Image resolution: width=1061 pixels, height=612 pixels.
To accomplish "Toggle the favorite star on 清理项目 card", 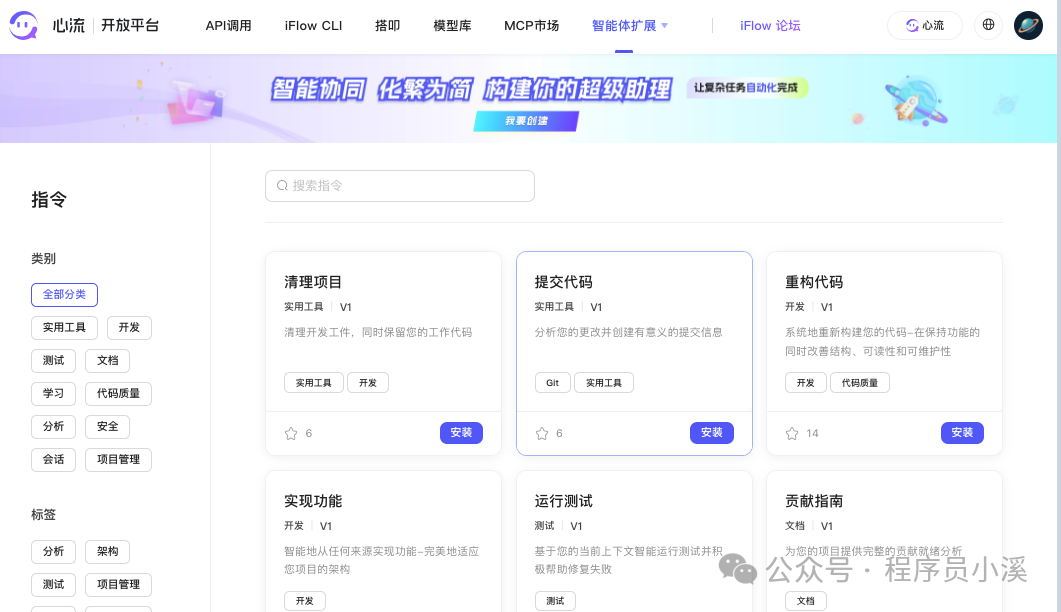I will click(290, 433).
